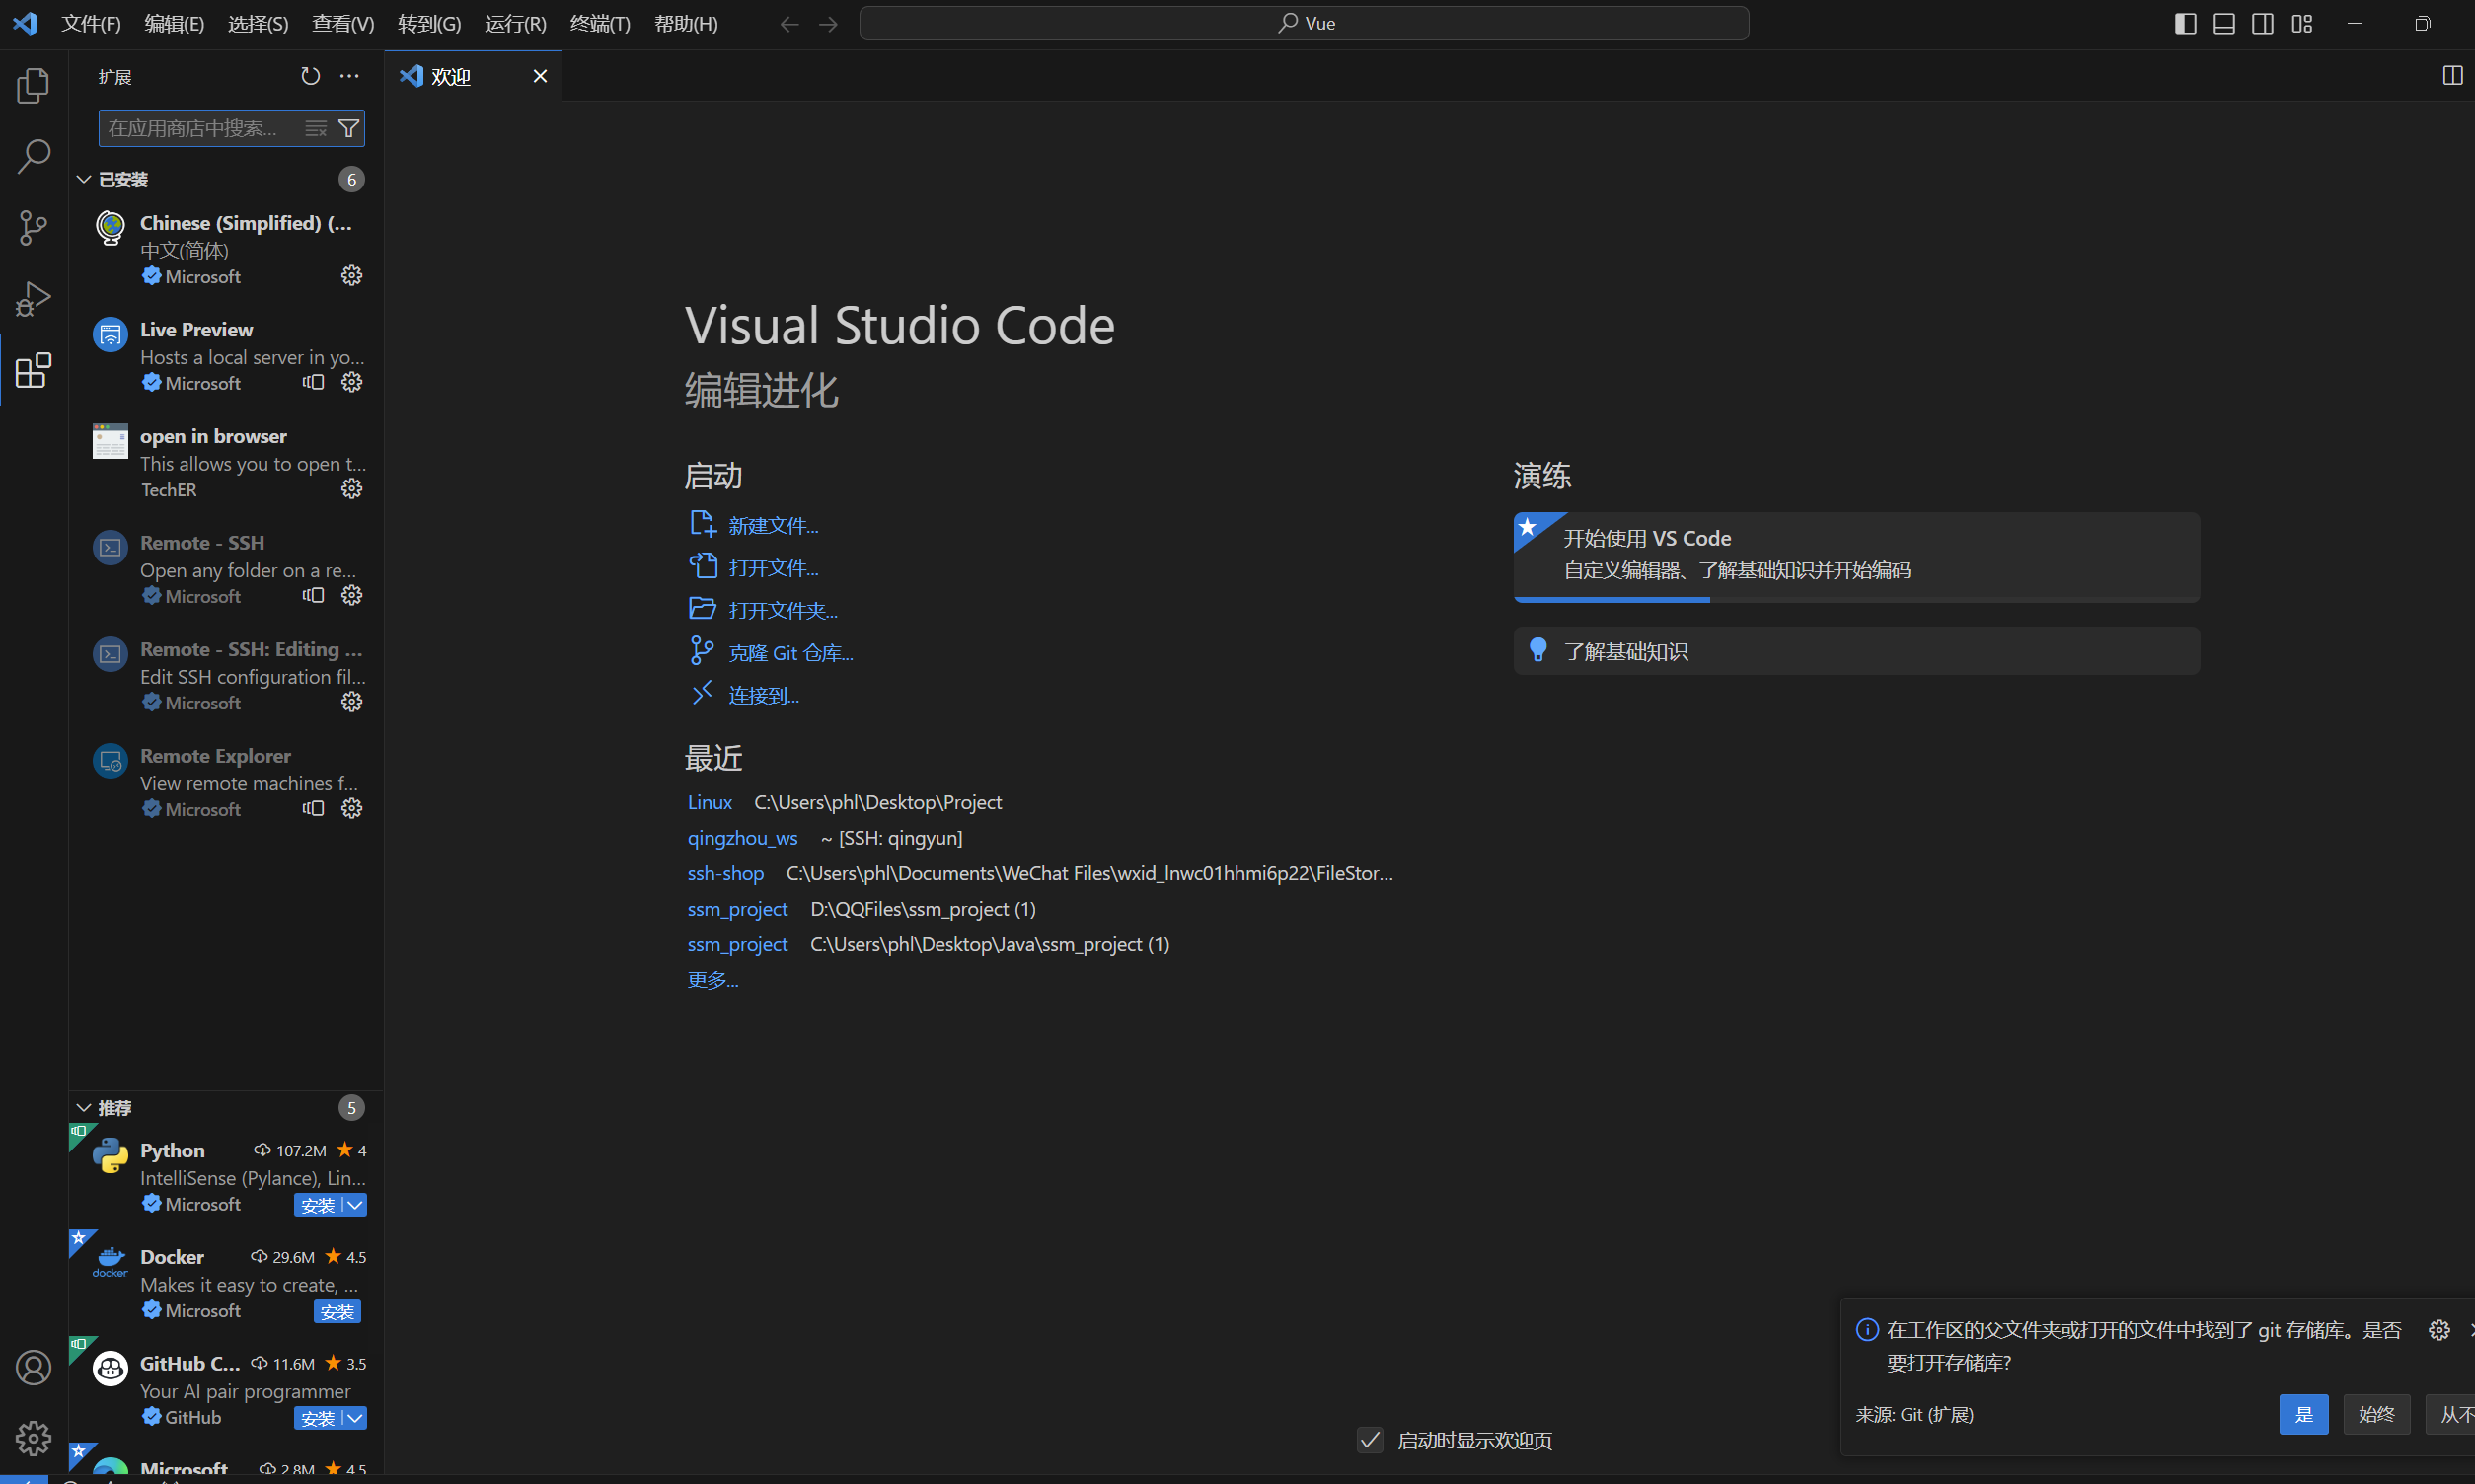Open settings gear for Chinese (Simplified) extension
Image resolution: width=2475 pixels, height=1484 pixels.
tap(351, 275)
